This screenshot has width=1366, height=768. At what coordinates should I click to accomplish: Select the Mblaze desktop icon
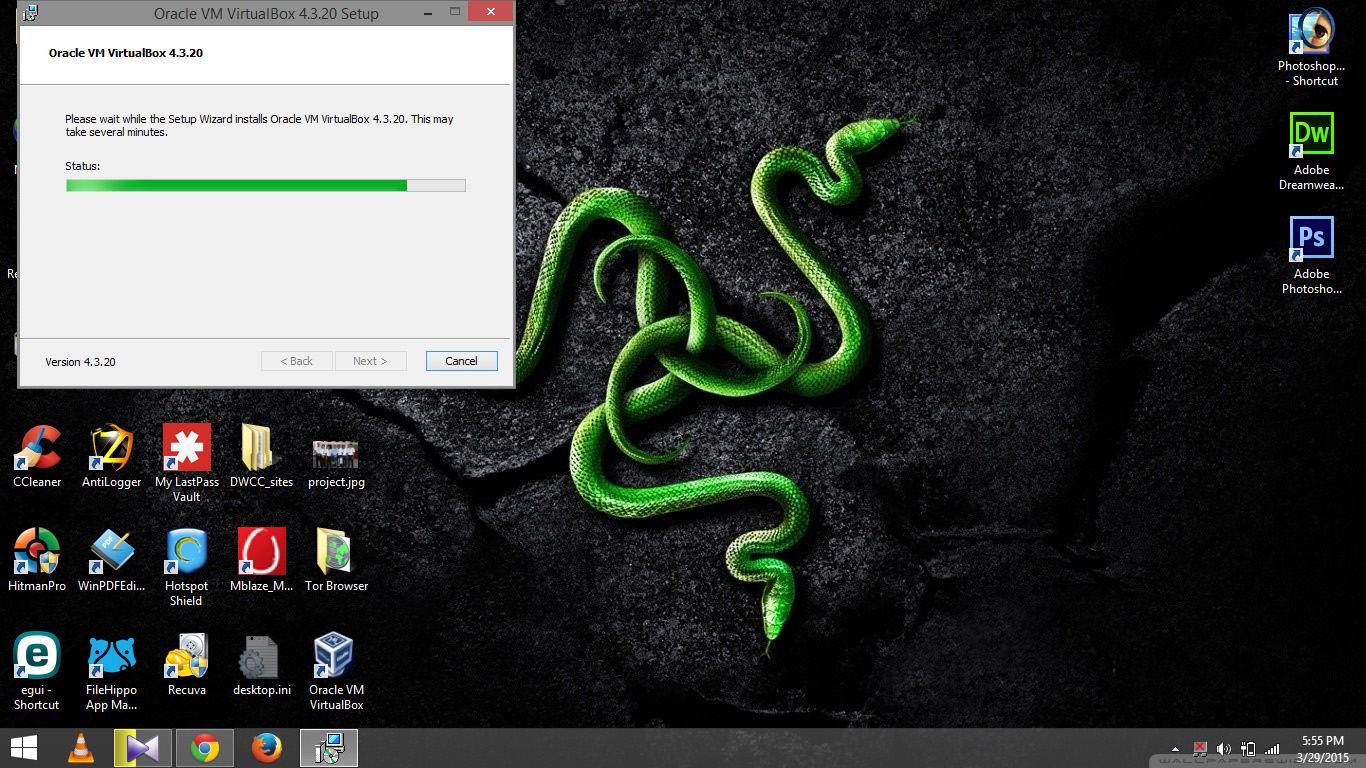261,560
